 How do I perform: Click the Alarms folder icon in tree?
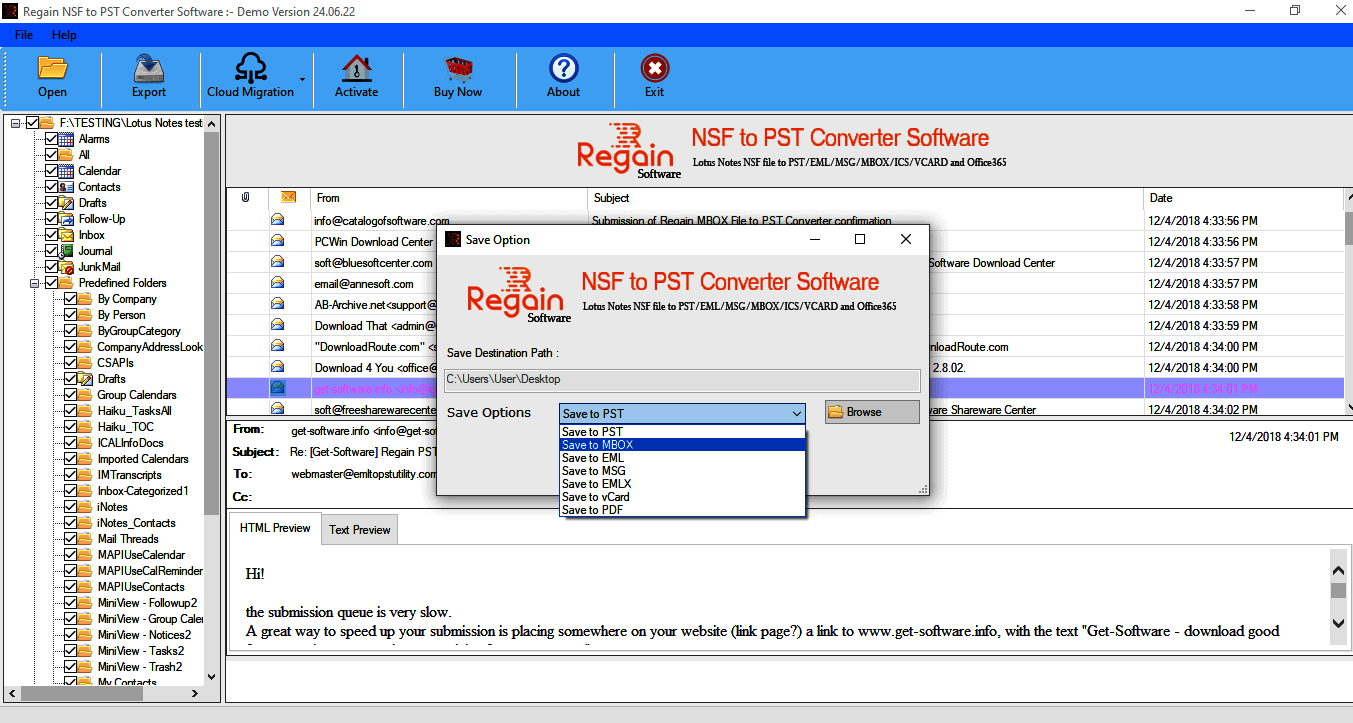click(x=68, y=139)
